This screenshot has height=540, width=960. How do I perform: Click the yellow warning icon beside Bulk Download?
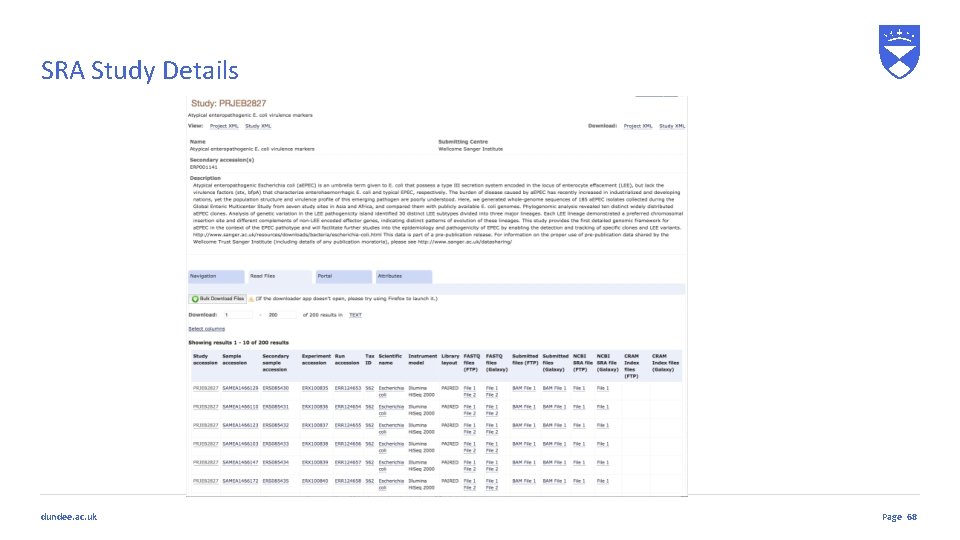[x=251, y=299]
